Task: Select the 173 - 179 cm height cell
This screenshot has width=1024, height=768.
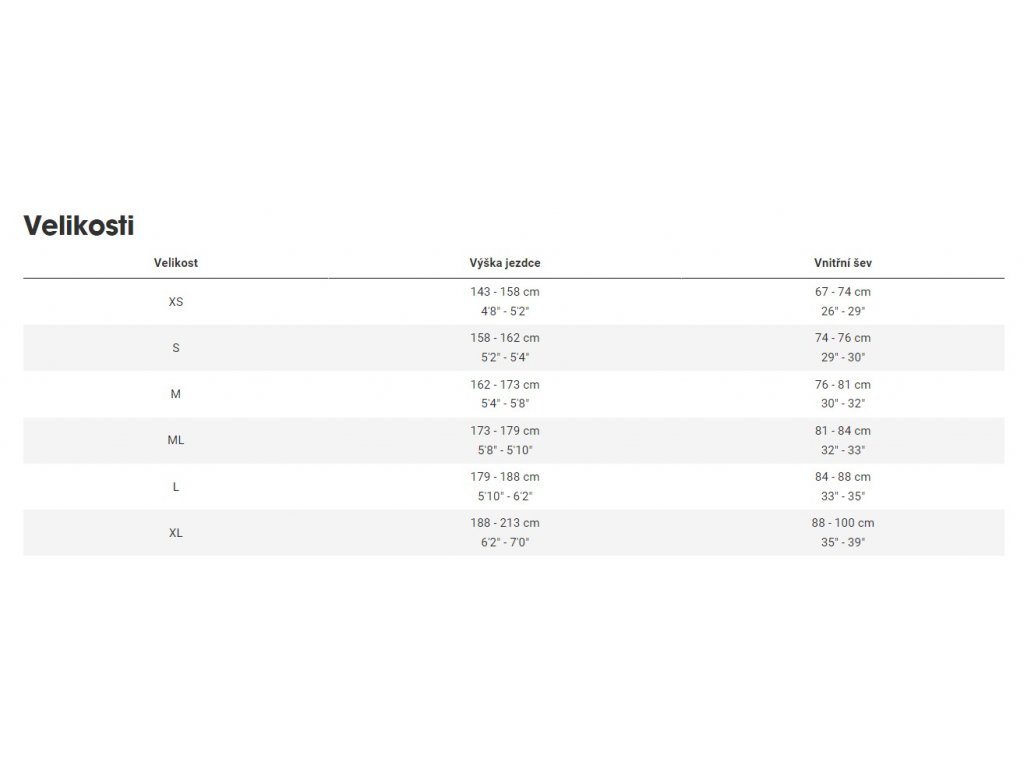Action: tap(505, 440)
